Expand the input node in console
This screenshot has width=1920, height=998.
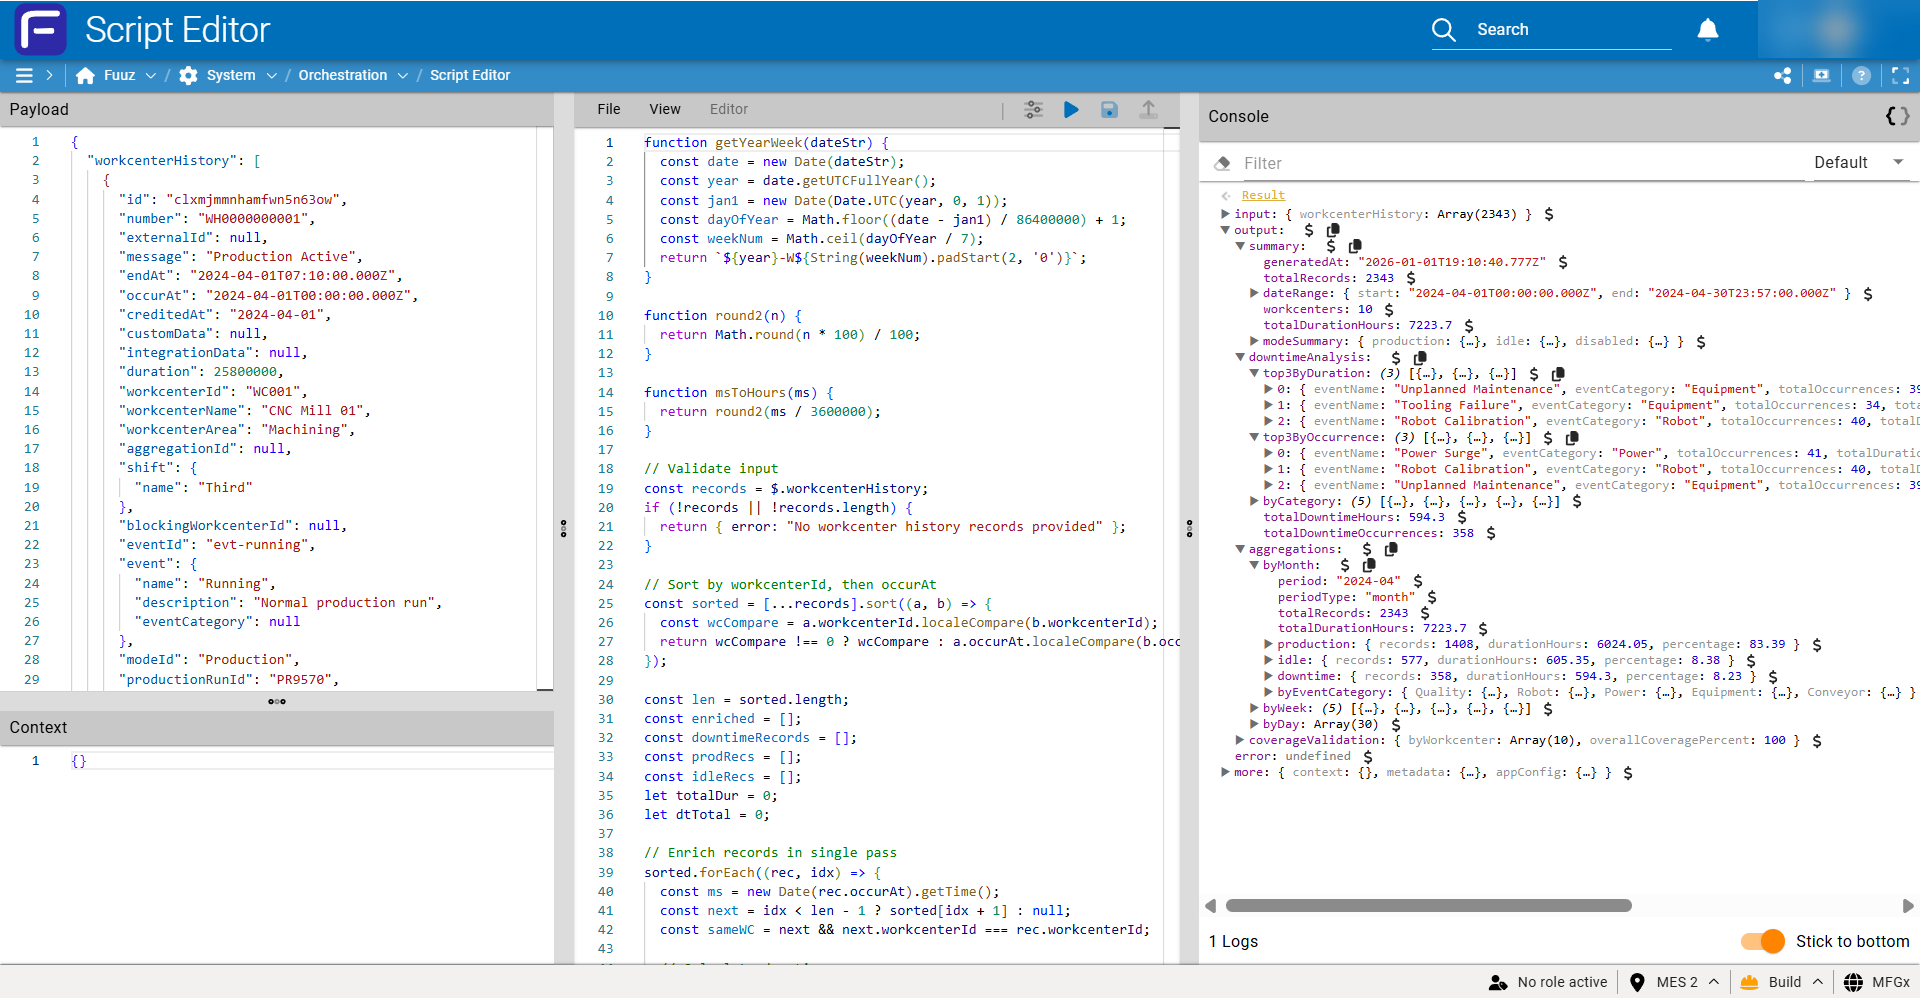point(1225,214)
